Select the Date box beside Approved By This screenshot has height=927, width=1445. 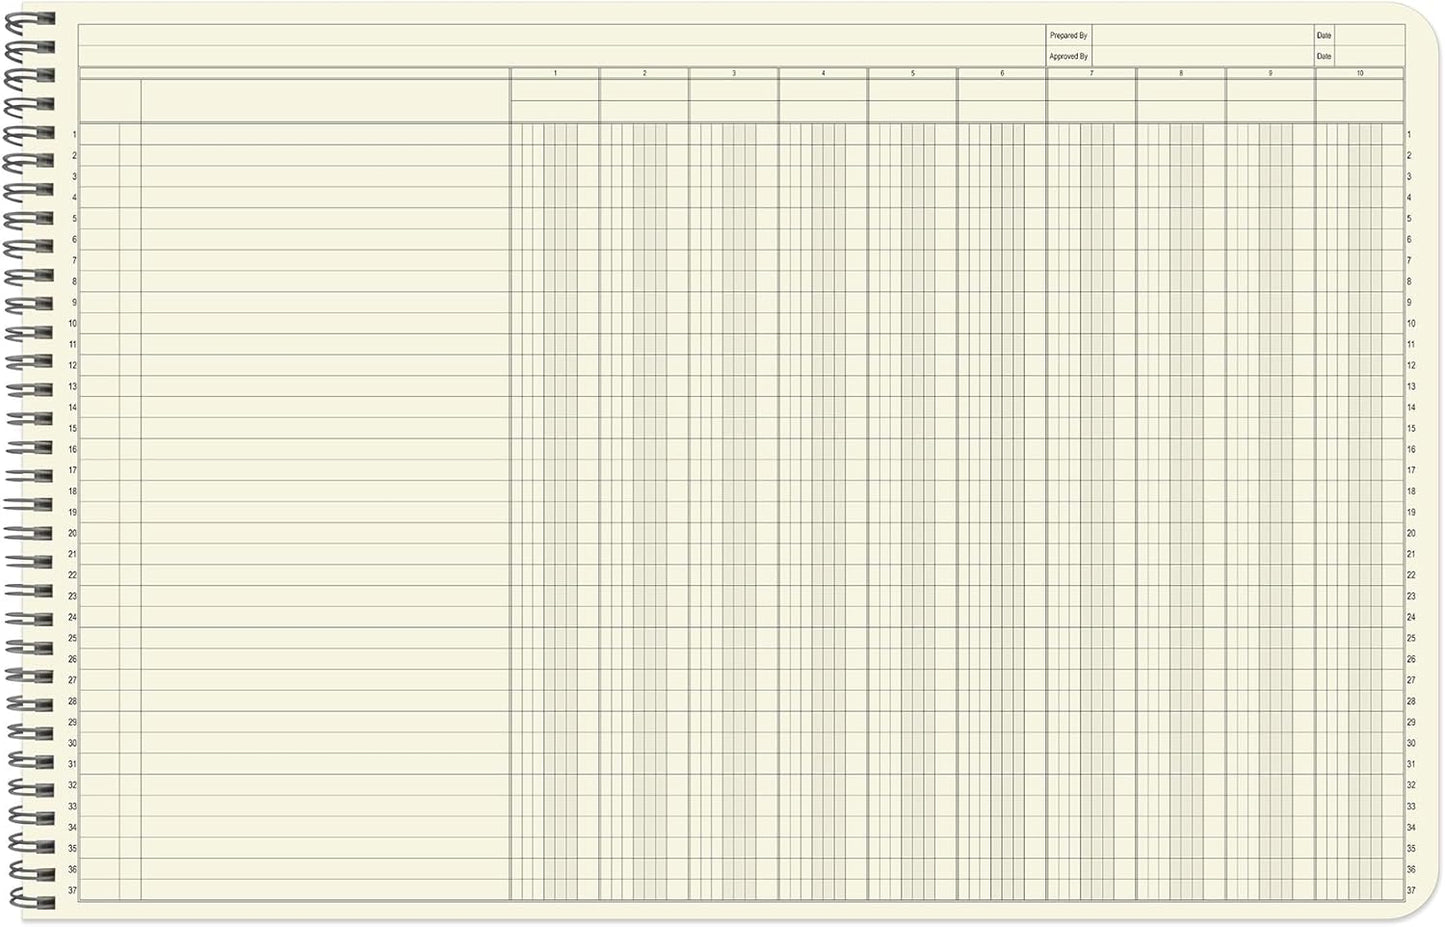tap(1324, 56)
